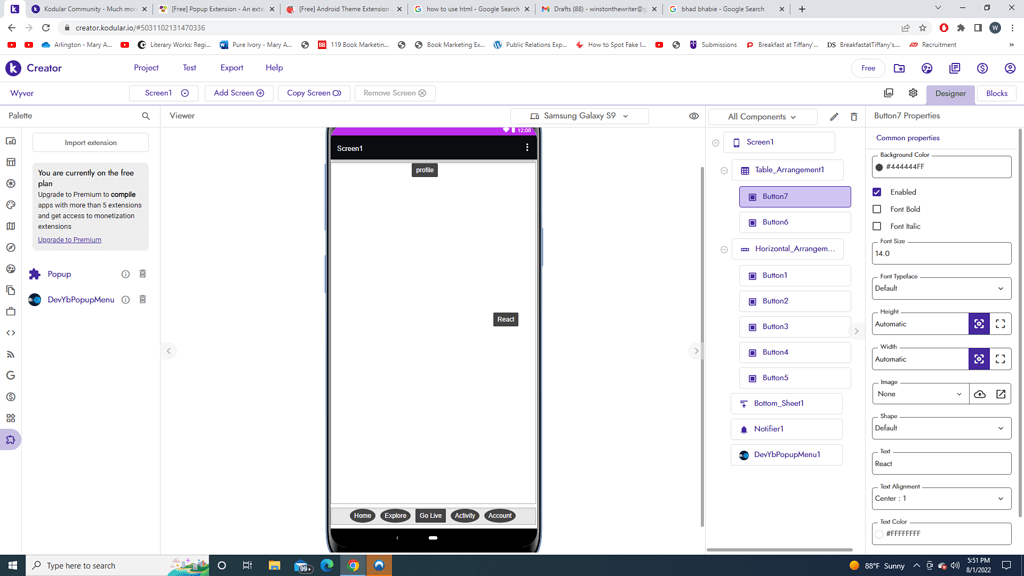The height and width of the screenshot is (576, 1024).
Task: Open the Samsung Galaxy S9 device dropdown
Action: [x=579, y=116]
